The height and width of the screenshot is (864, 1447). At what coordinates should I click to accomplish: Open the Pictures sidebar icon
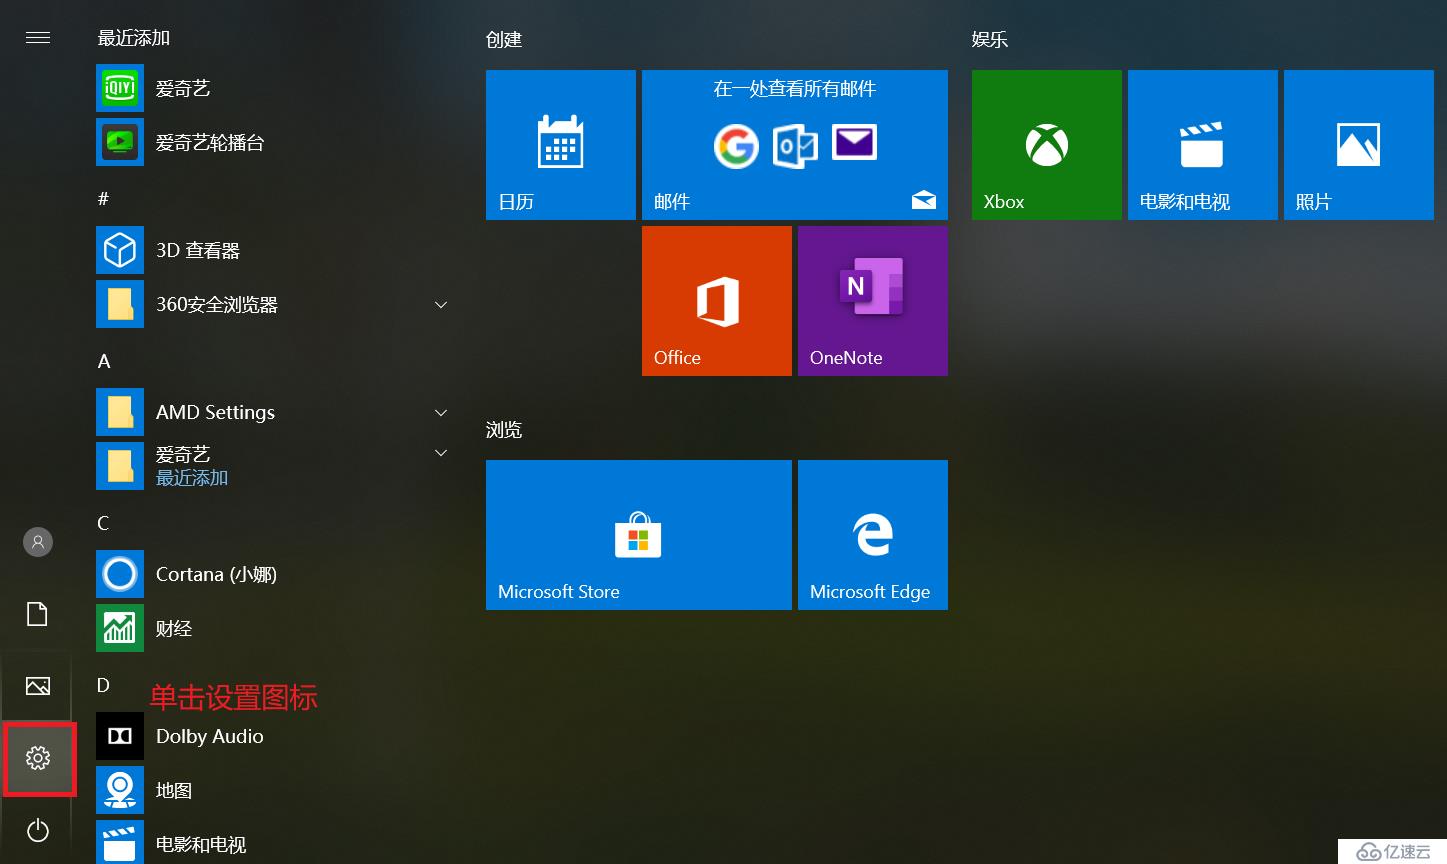(38, 686)
